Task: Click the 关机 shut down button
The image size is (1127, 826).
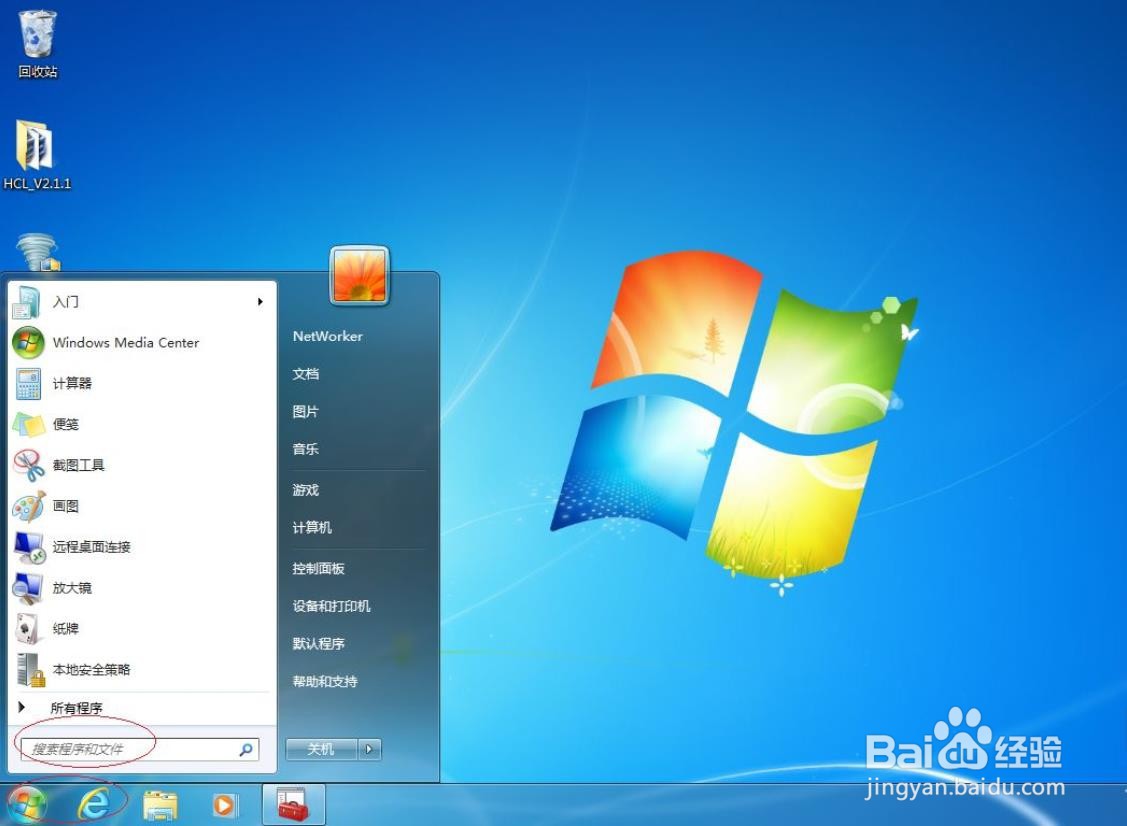Action: (x=321, y=749)
